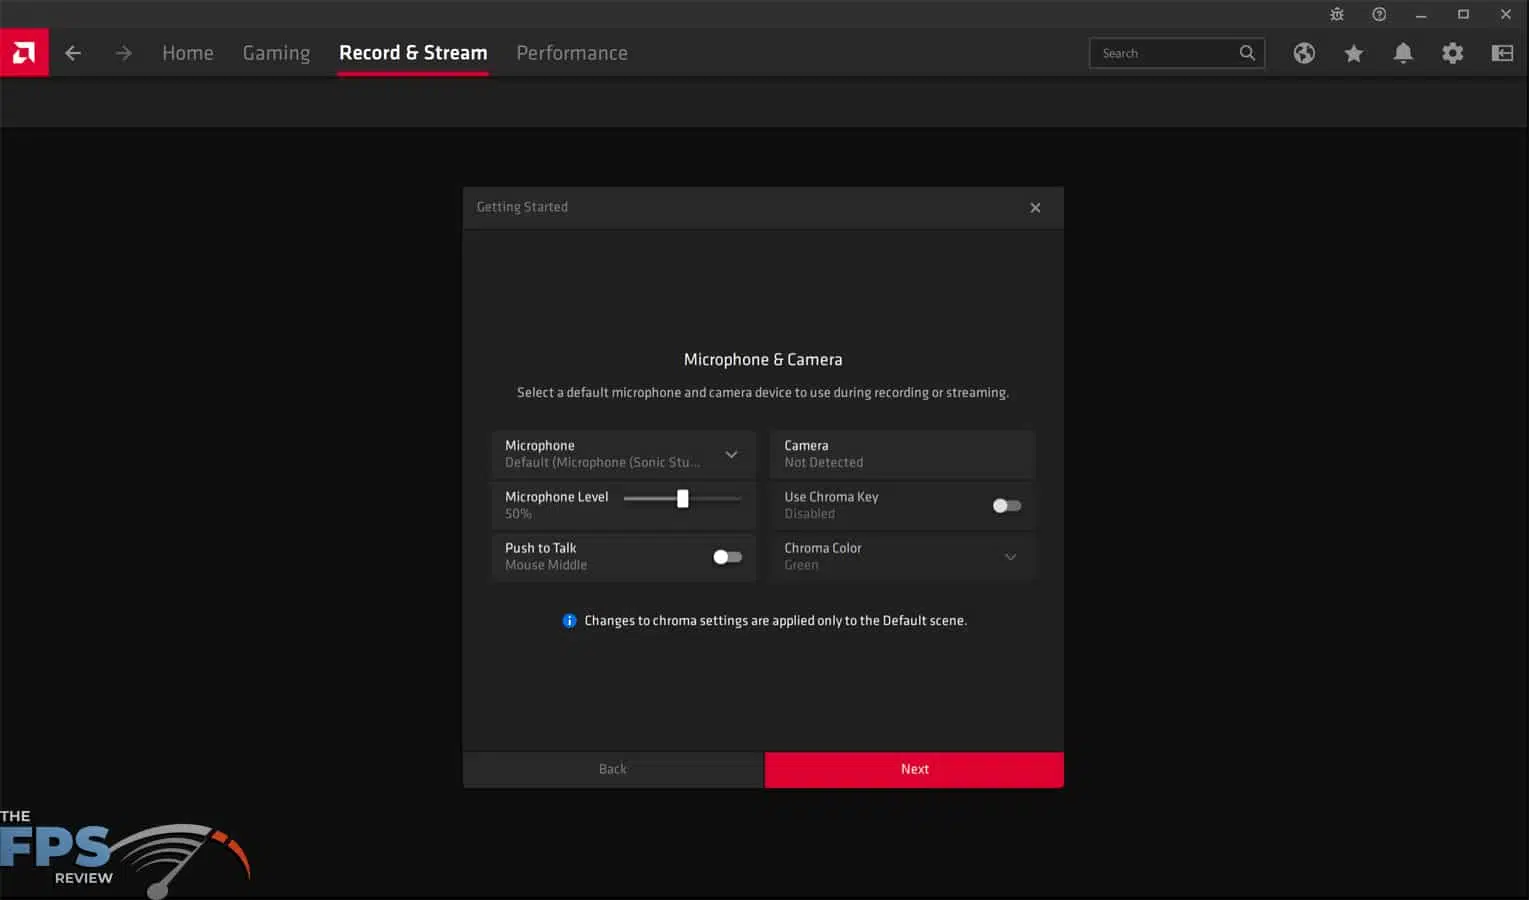Click the 50% microphone level value
Screen dimensions: 1529x900
coord(518,514)
